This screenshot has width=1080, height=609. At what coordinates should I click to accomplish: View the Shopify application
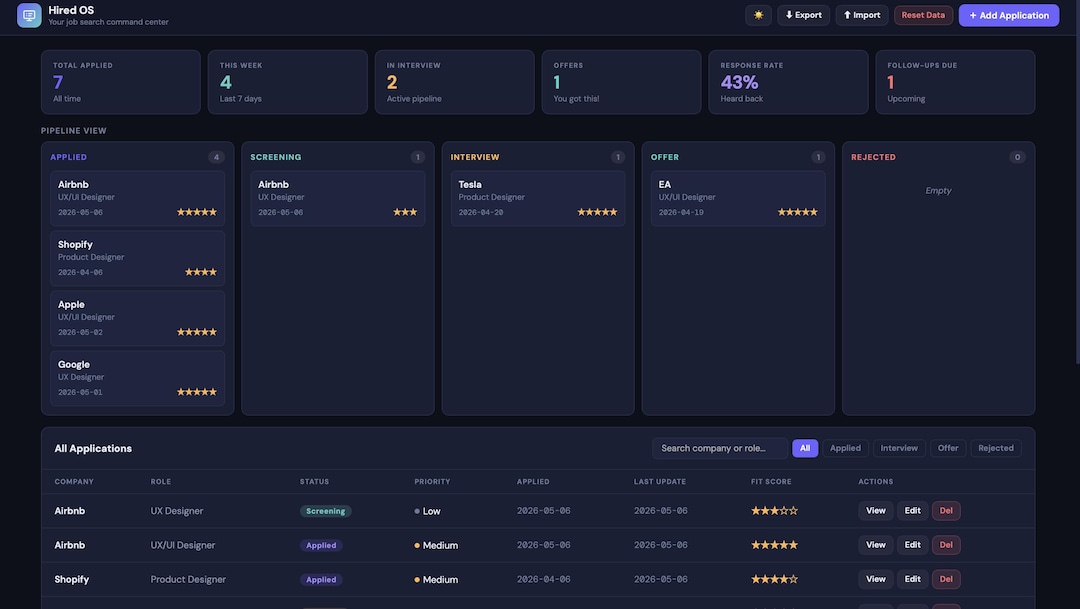pos(875,579)
